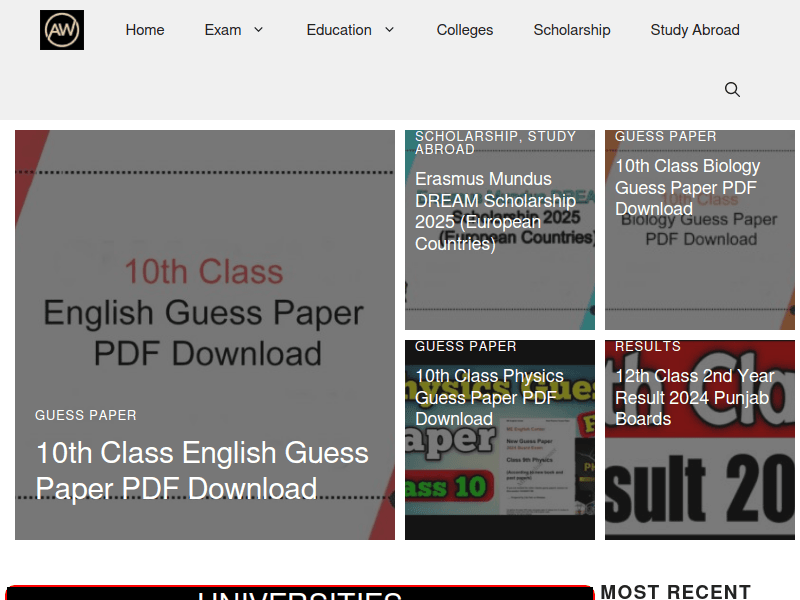Open the search magnifier icon
Screen dimensions: 800x600
(x=732, y=90)
